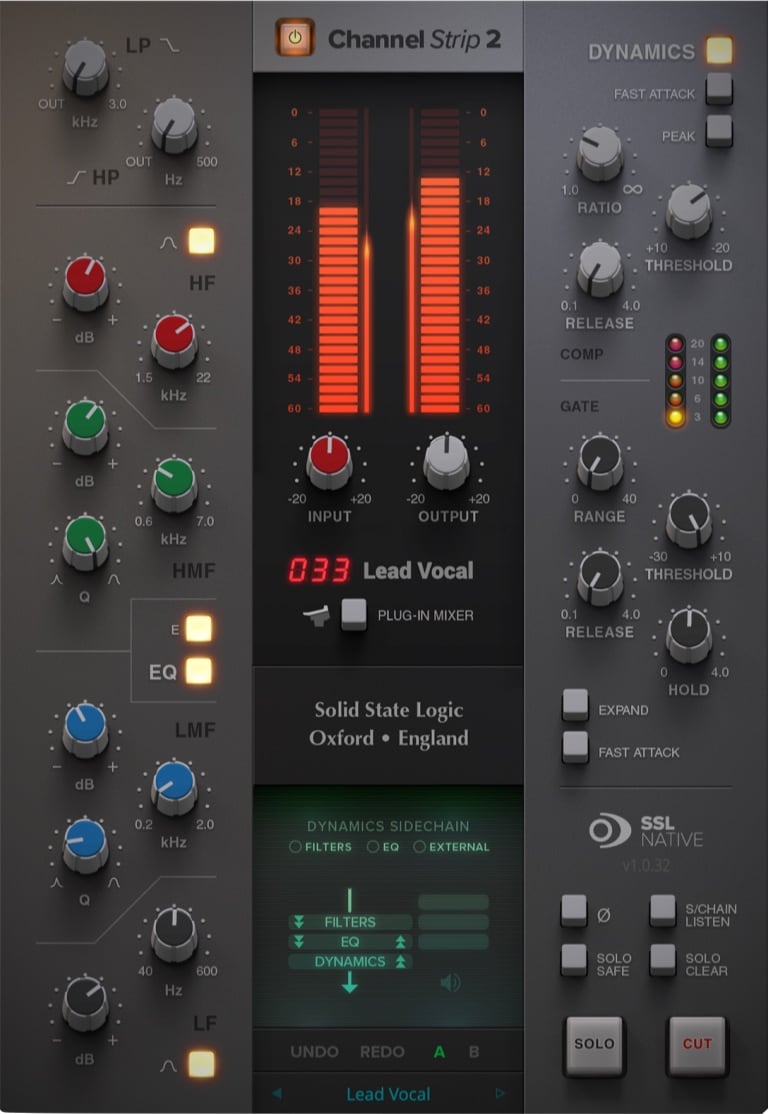Go to previous channel with left arrow
This screenshot has height=1114, width=768.
coord(276,1093)
